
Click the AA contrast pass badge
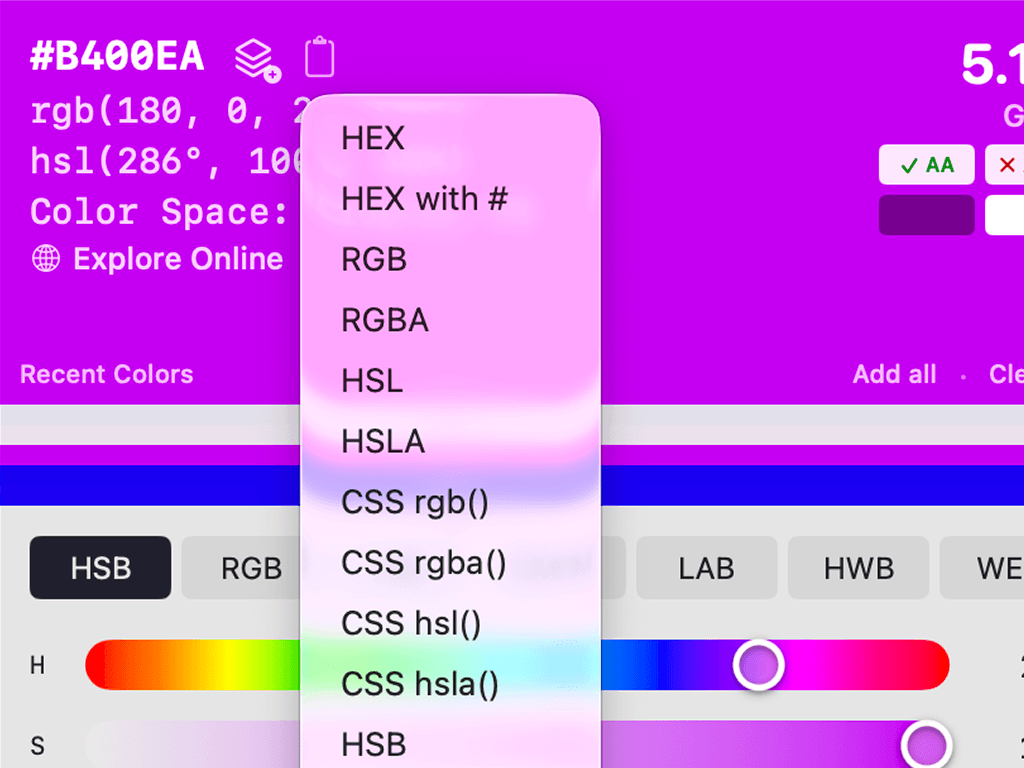coord(926,165)
